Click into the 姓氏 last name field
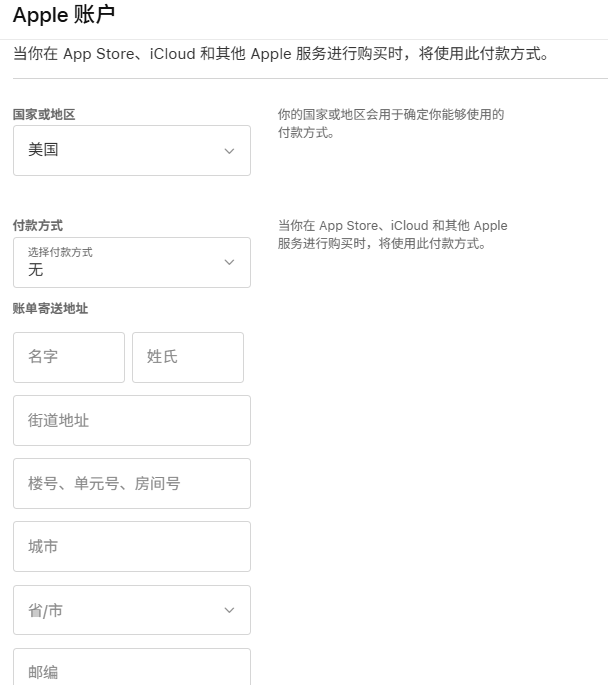This screenshot has width=608, height=685. click(188, 357)
